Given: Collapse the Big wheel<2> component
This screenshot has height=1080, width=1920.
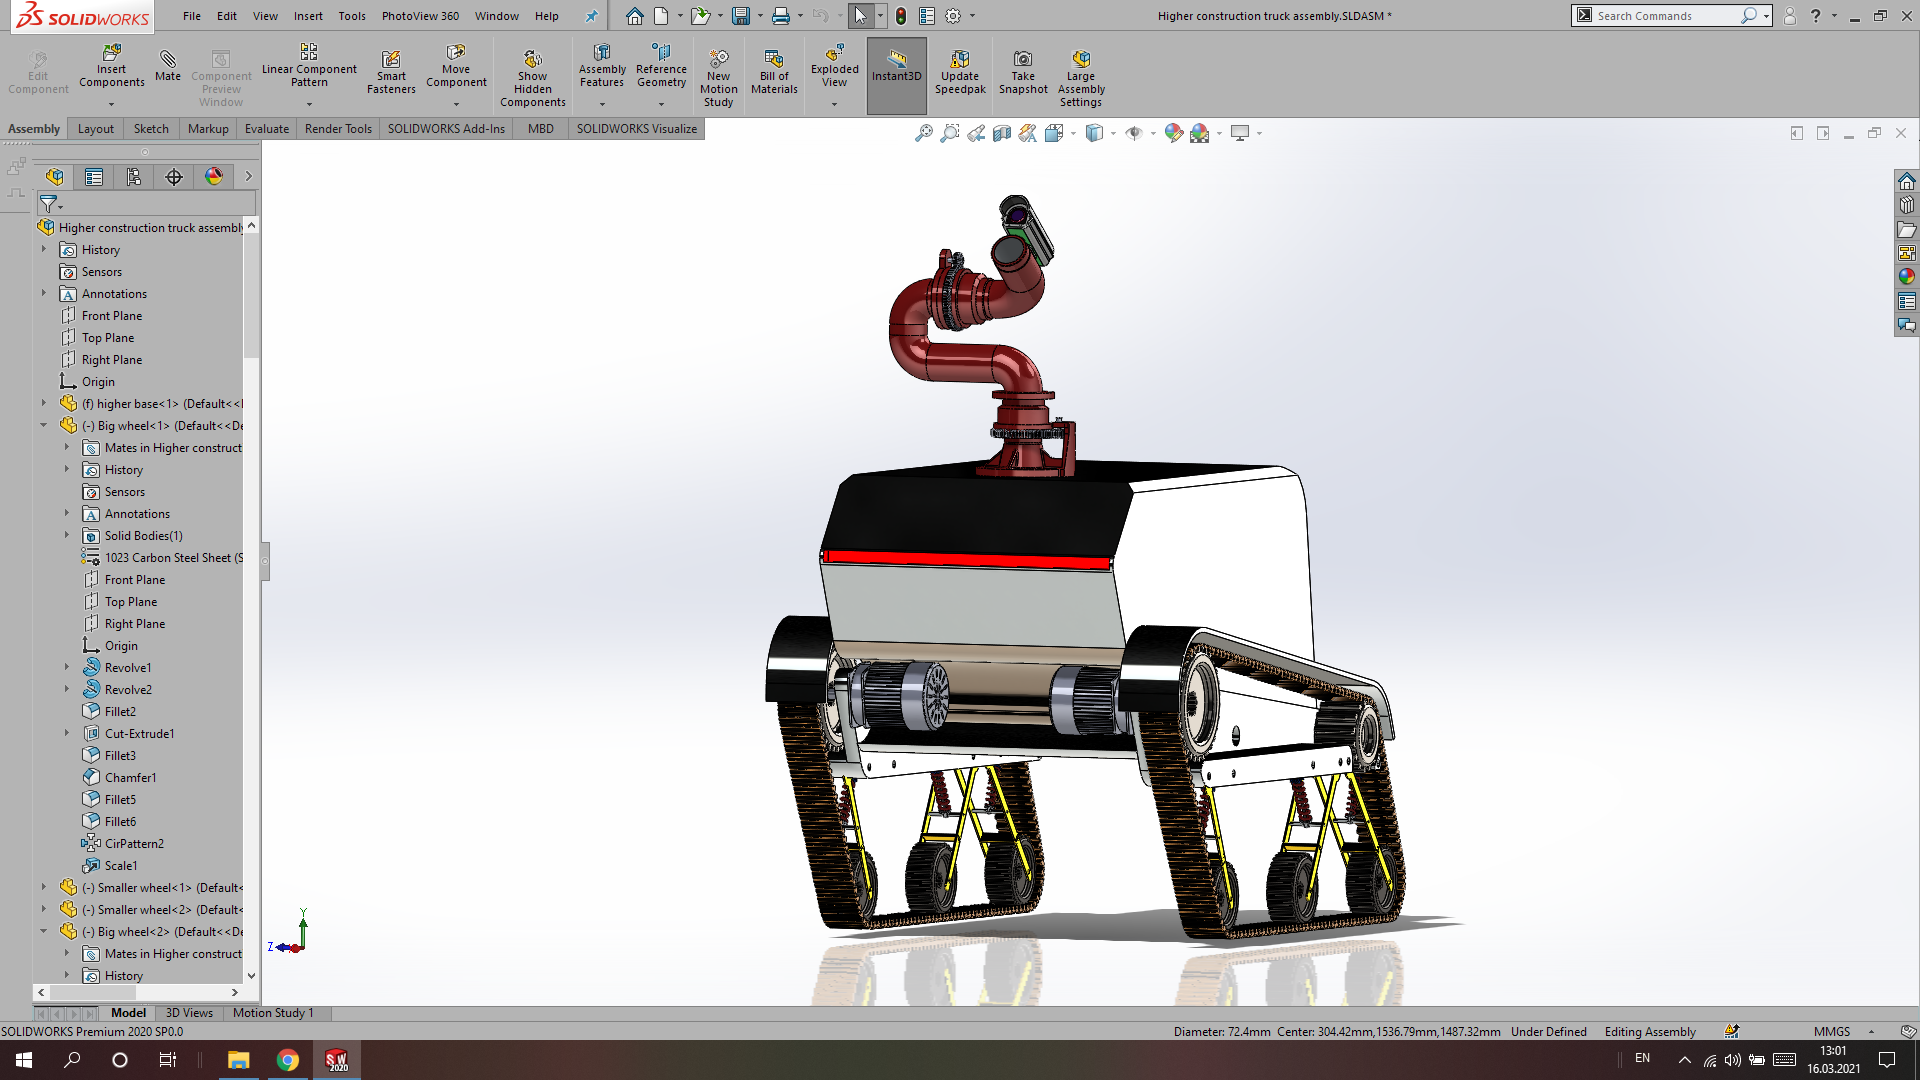Looking at the screenshot, I should [44, 931].
